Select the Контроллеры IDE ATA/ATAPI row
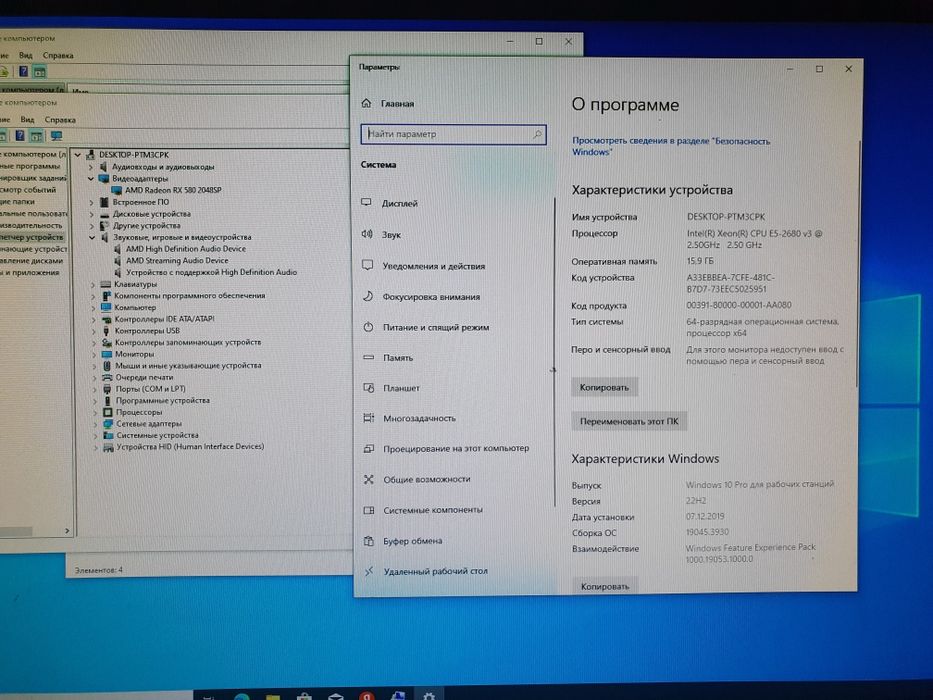 click(x=164, y=319)
